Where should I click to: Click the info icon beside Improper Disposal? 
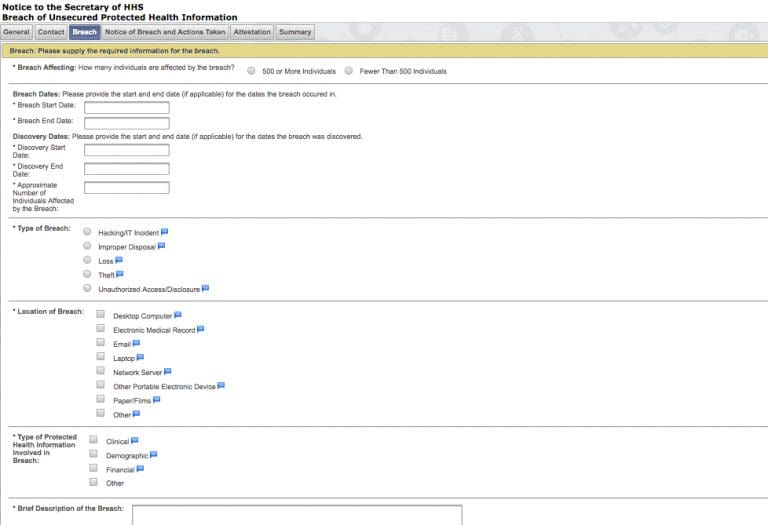pos(161,246)
